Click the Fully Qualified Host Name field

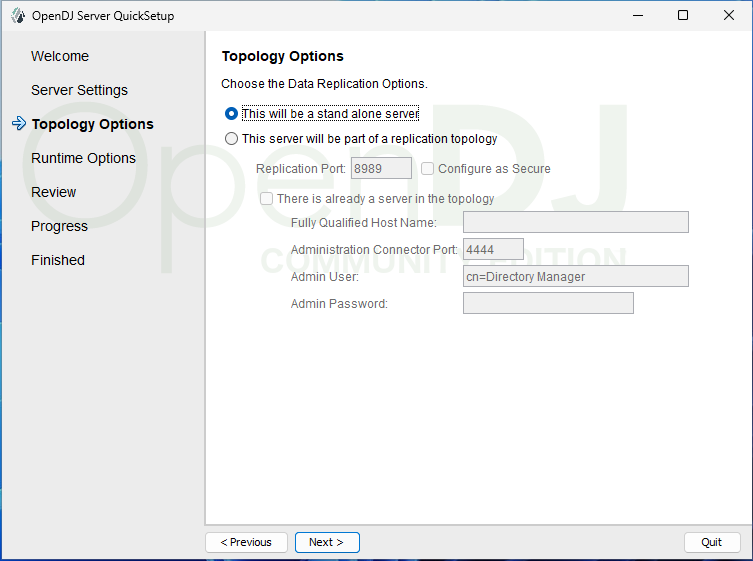(x=575, y=222)
